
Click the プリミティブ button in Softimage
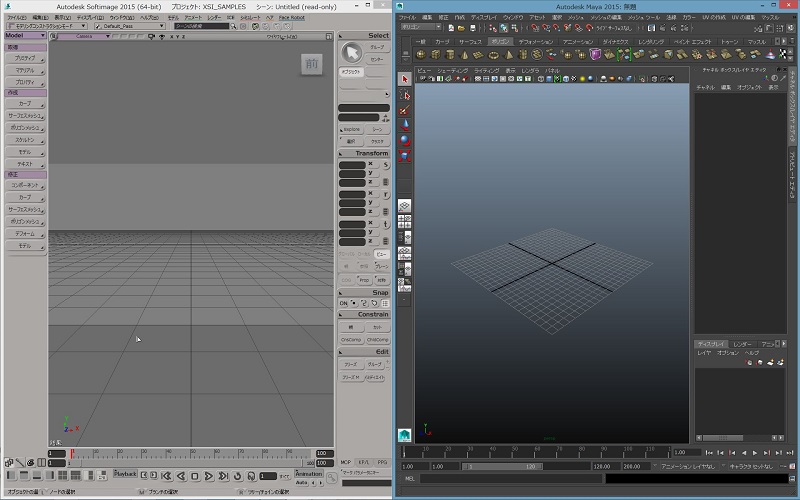click(26, 58)
